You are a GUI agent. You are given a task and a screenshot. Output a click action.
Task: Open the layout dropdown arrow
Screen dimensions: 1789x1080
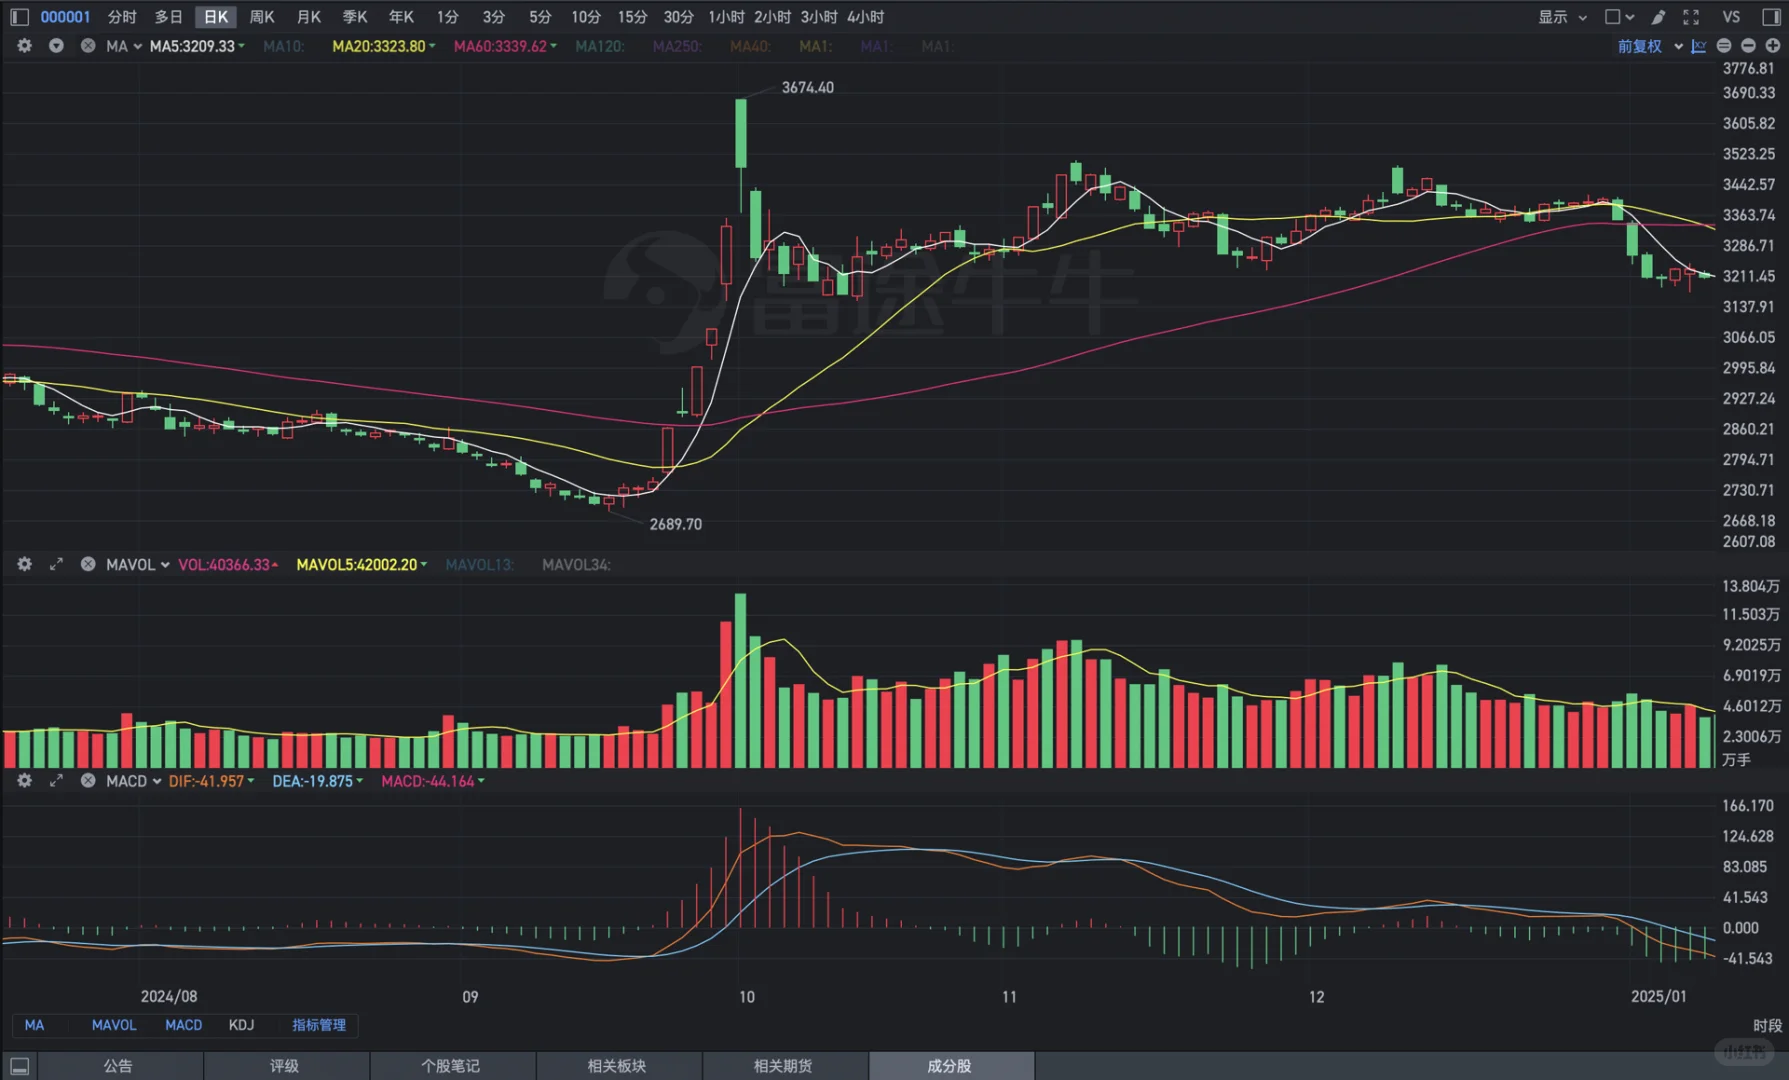[1630, 17]
